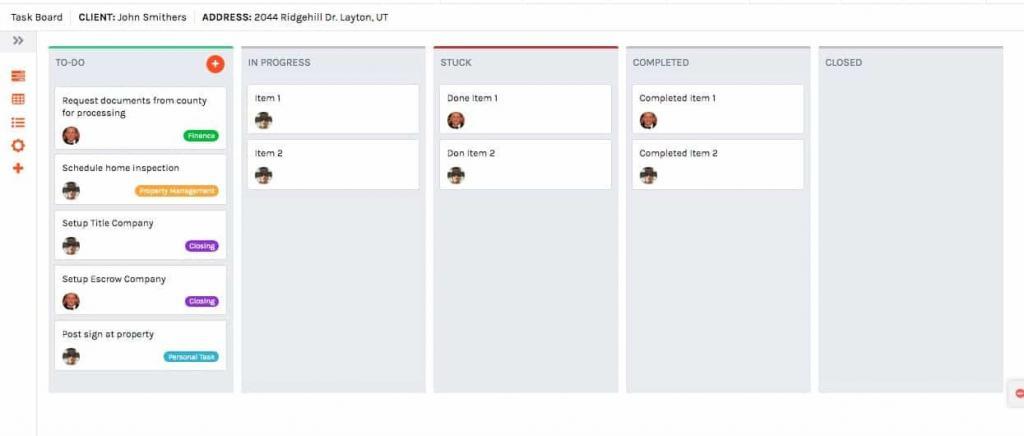
Task: Open Done Item 1 in the Stuck column
Action: click(525, 109)
